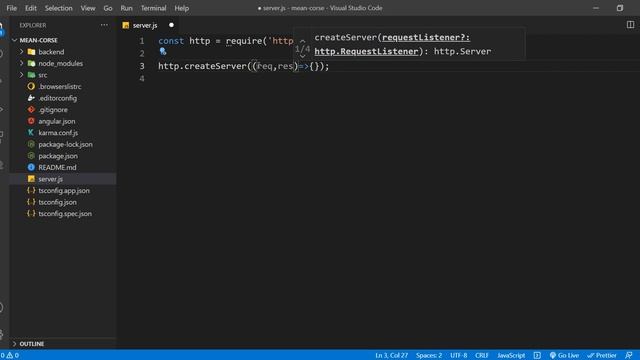
Task: Open the Edit menu
Action: pyautogui.click(x=31, y=8)
